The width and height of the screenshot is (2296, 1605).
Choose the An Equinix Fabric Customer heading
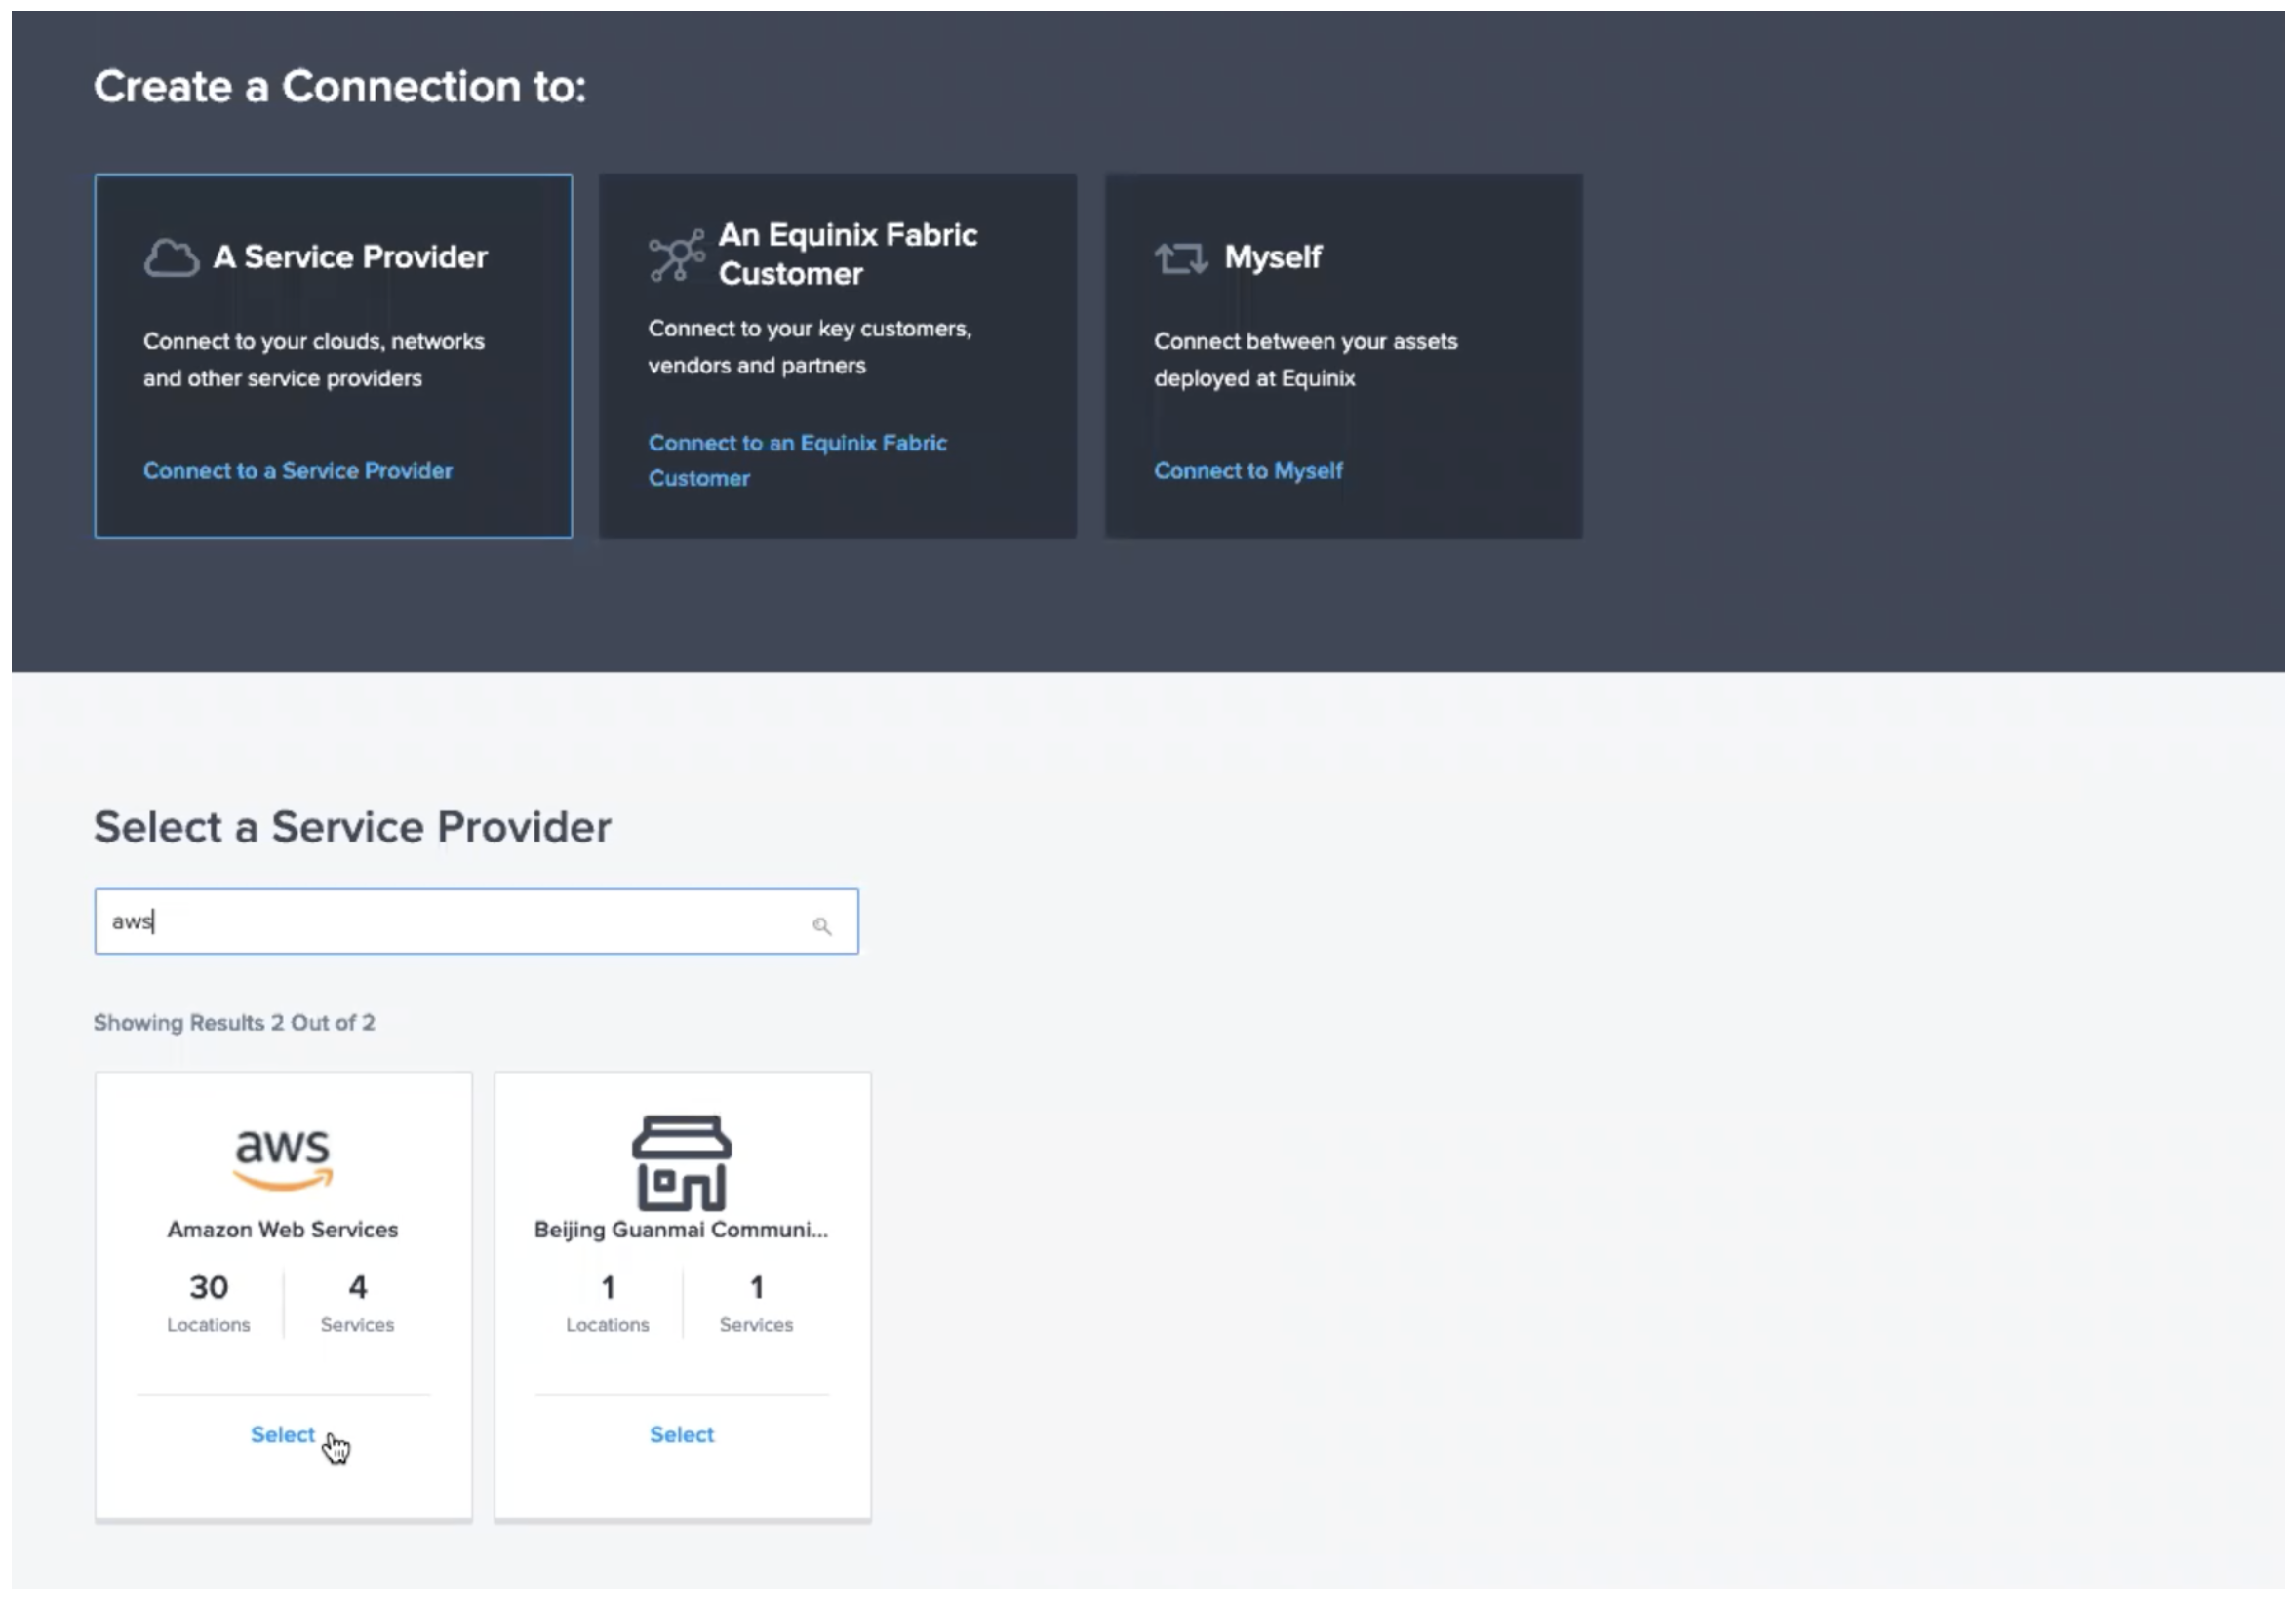pos(848,254)
